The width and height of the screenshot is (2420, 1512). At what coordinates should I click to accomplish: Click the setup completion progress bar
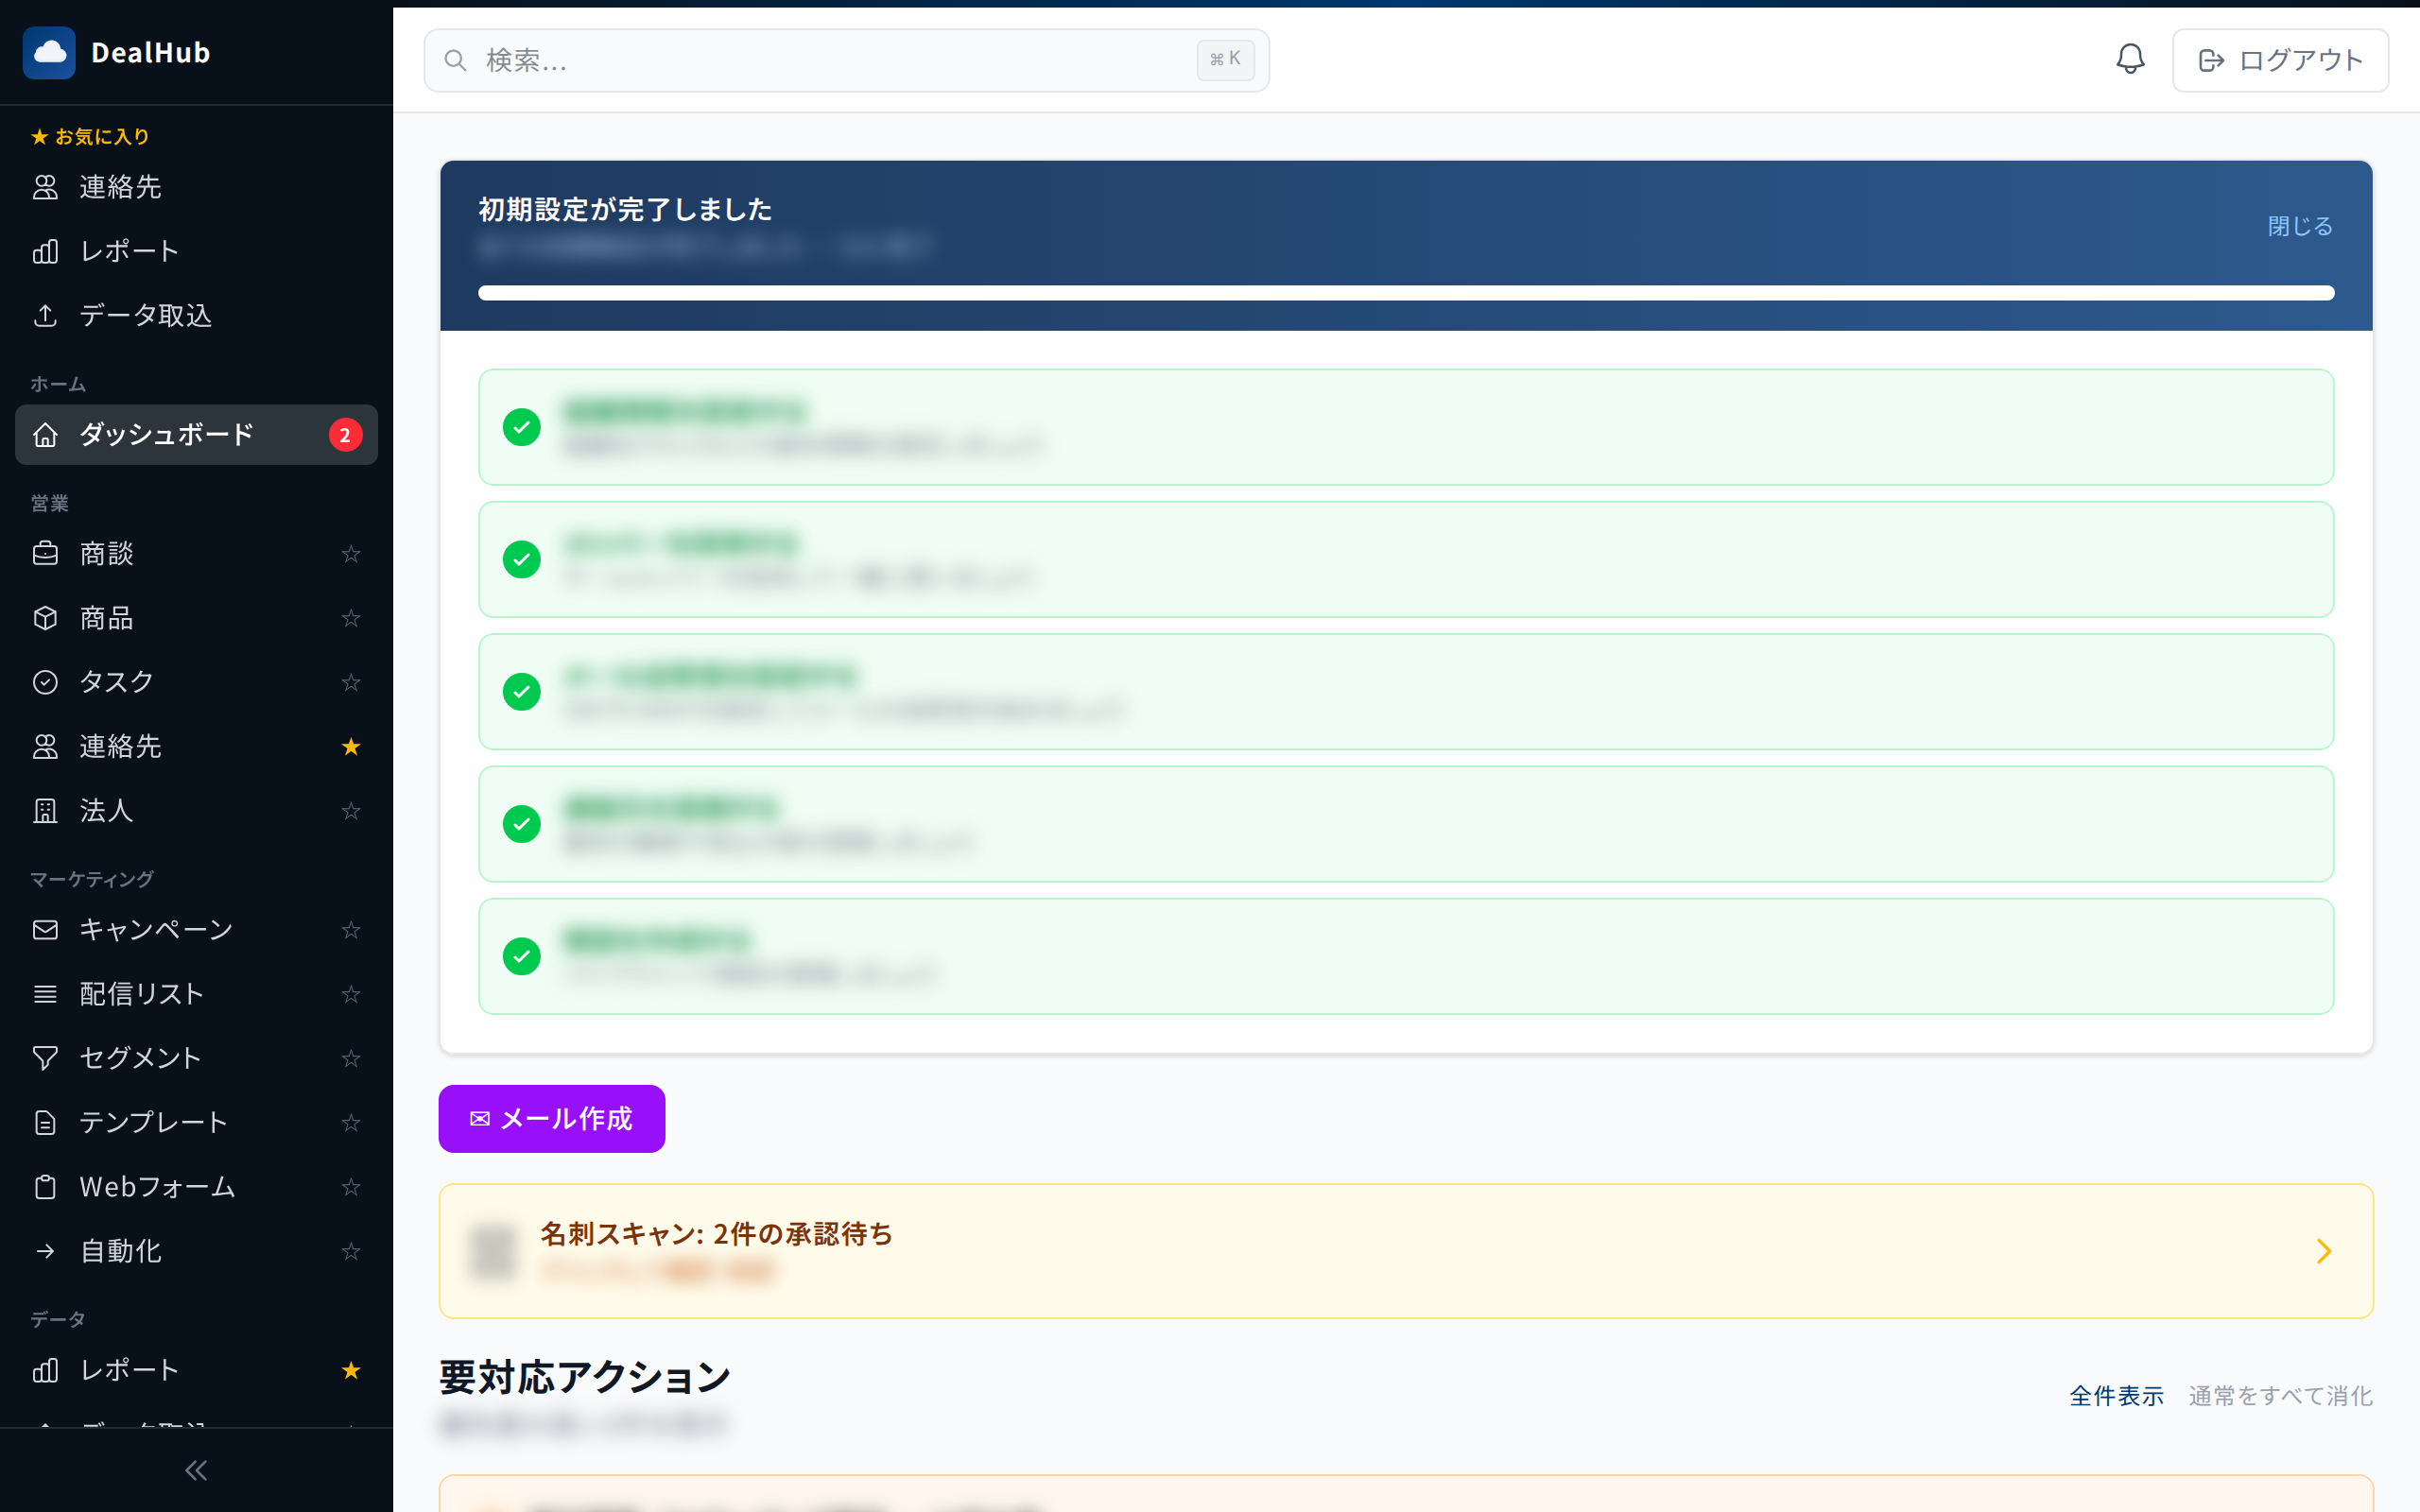pos(1405,293)
